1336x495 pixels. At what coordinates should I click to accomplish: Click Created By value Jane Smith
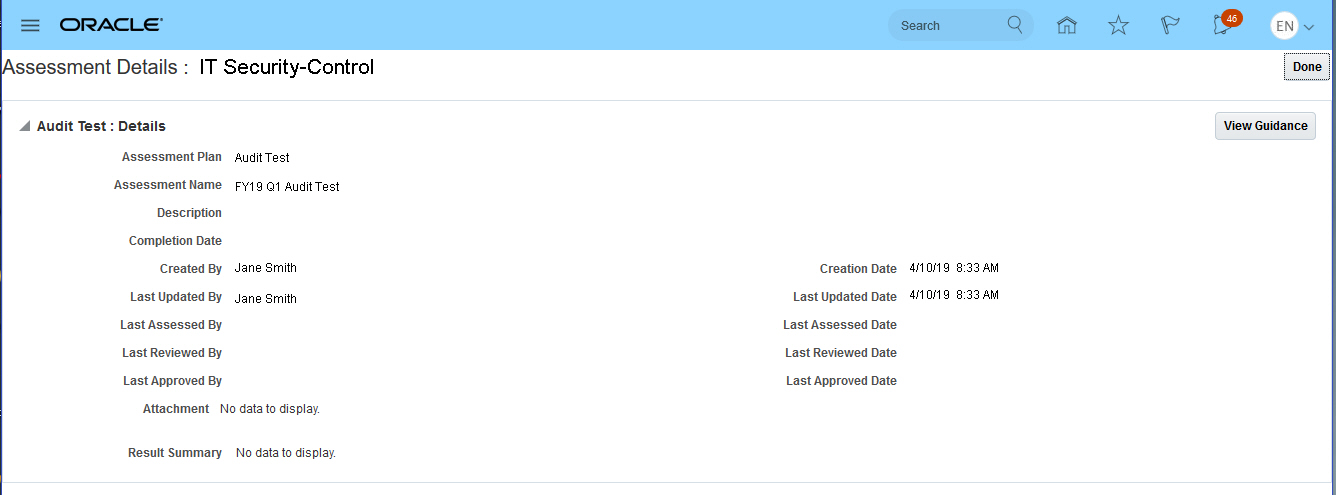point(266,268)
